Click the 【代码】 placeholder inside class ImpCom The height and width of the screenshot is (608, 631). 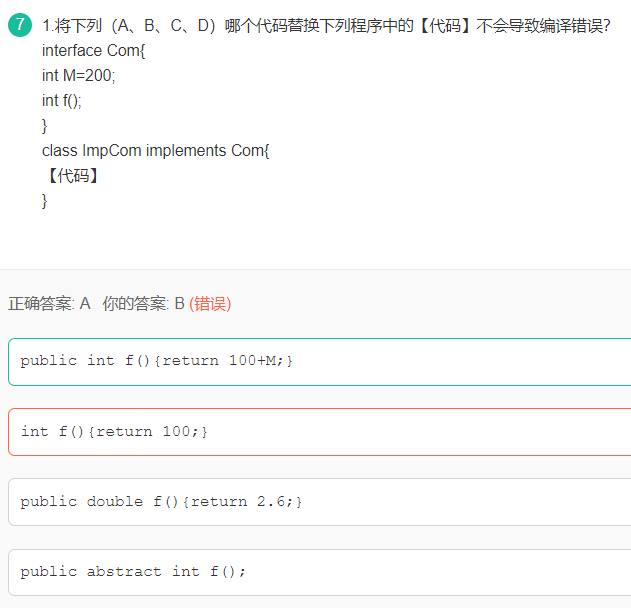click(x=72, y=176)
